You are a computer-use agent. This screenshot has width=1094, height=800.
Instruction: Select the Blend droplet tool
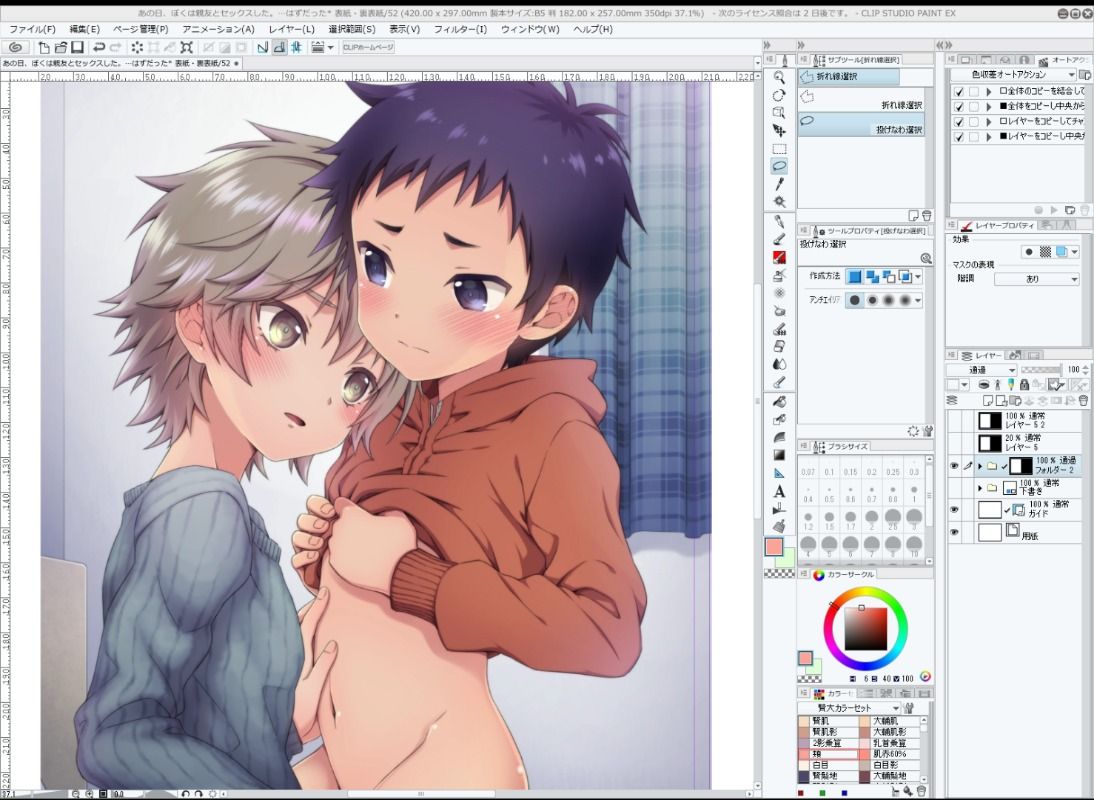tap(779, 364)
